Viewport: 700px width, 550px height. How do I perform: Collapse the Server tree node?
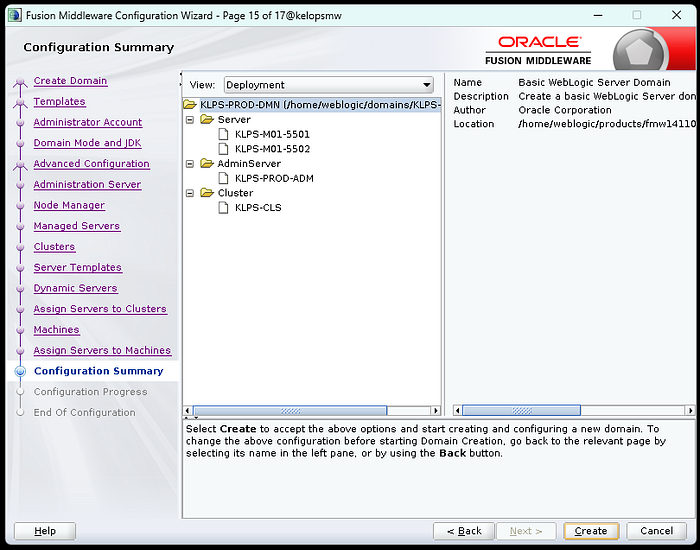[x=190, y=120]
